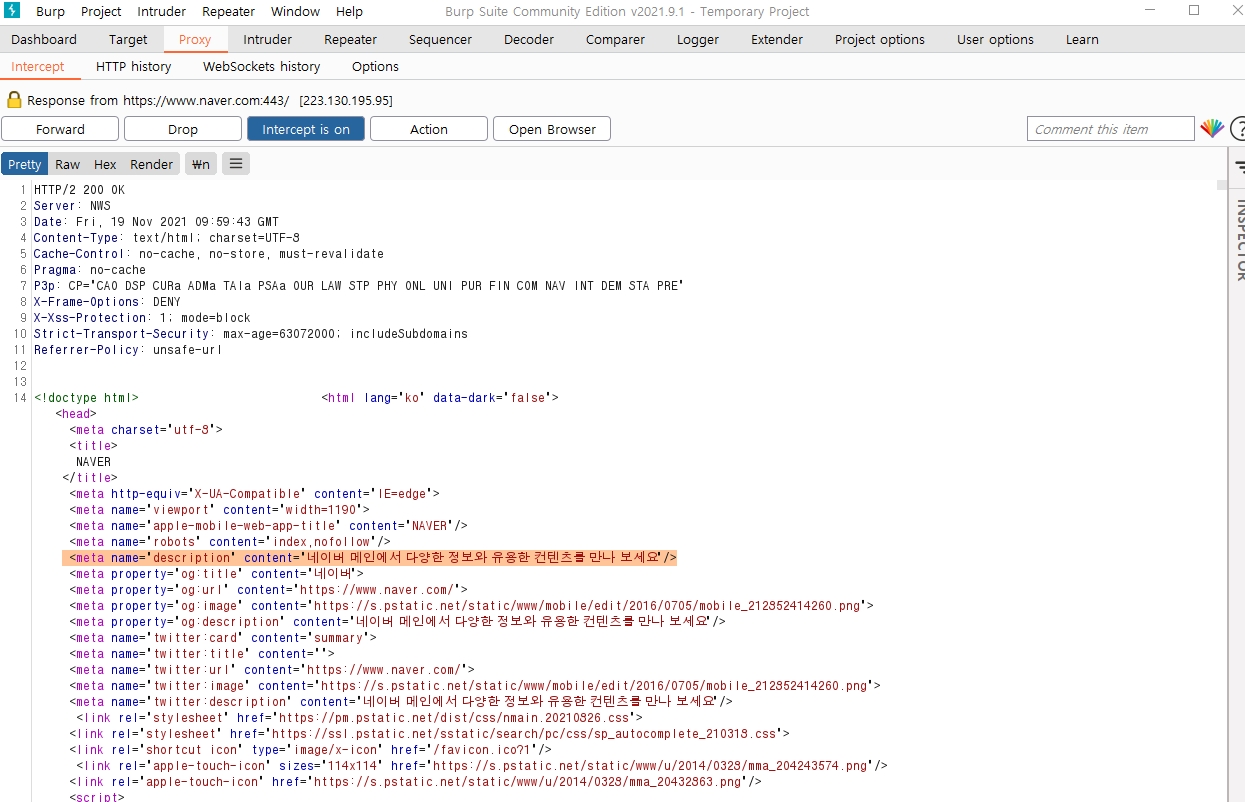Screen dimensions: 1245x802
Task: Maximize the Burp Suite window
Action: point(1194,10)
